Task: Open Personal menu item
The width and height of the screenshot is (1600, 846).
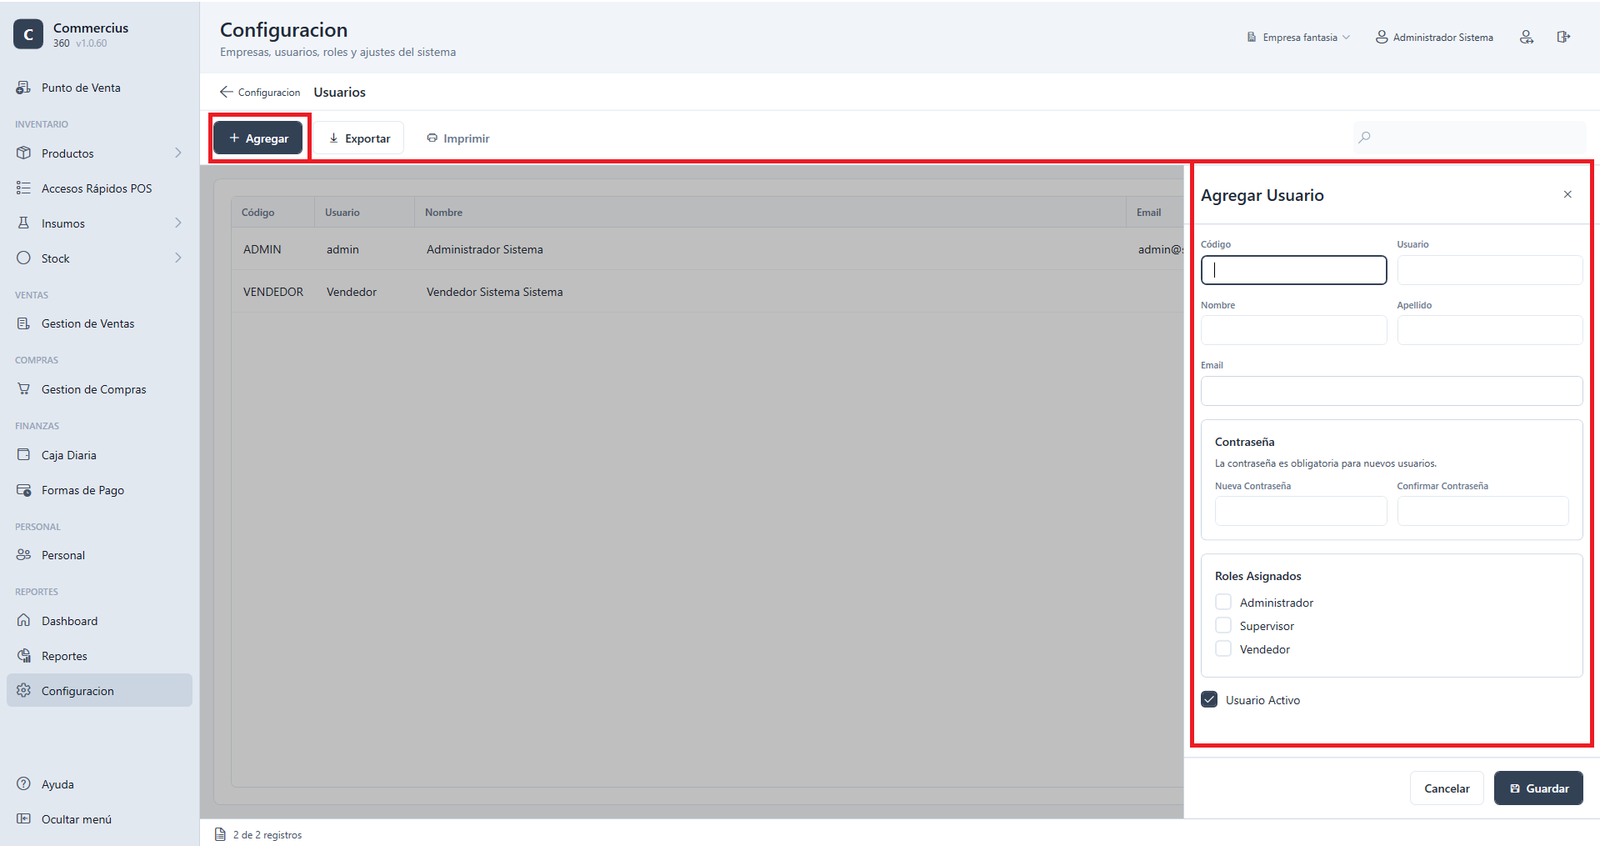Action: 99,555
